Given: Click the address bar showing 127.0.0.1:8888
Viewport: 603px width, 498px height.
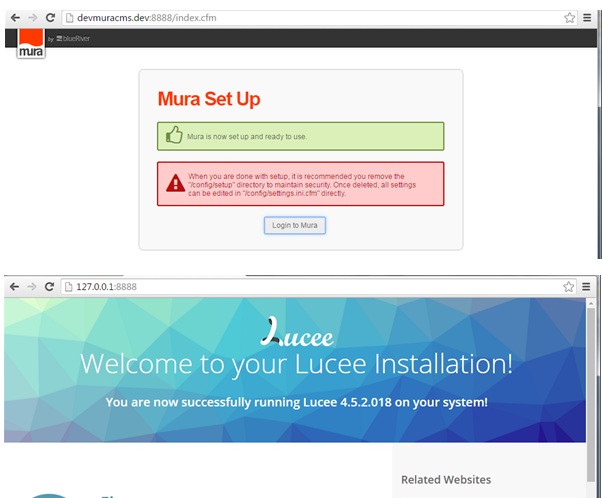Looking at the screenshot, I should click(x=319, y=287).
